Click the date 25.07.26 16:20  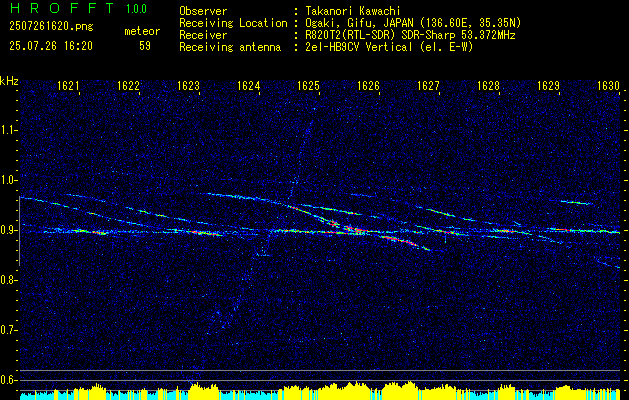[51, 46]
